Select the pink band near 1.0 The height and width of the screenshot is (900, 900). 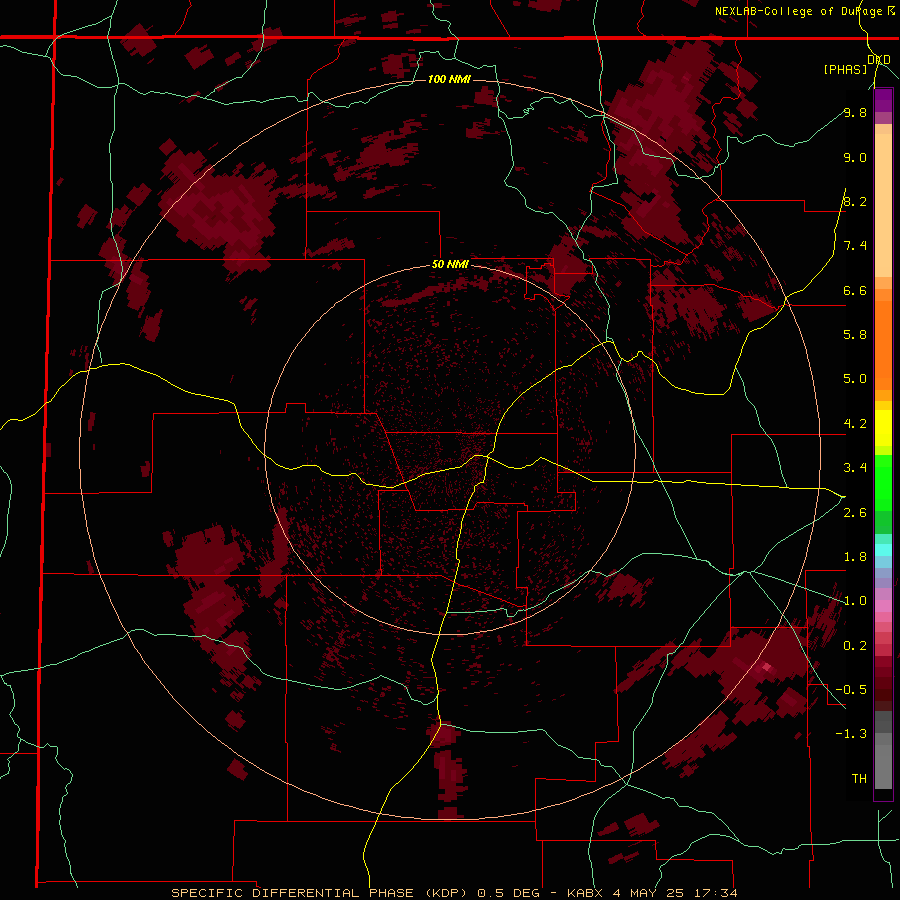coord(883,606)
